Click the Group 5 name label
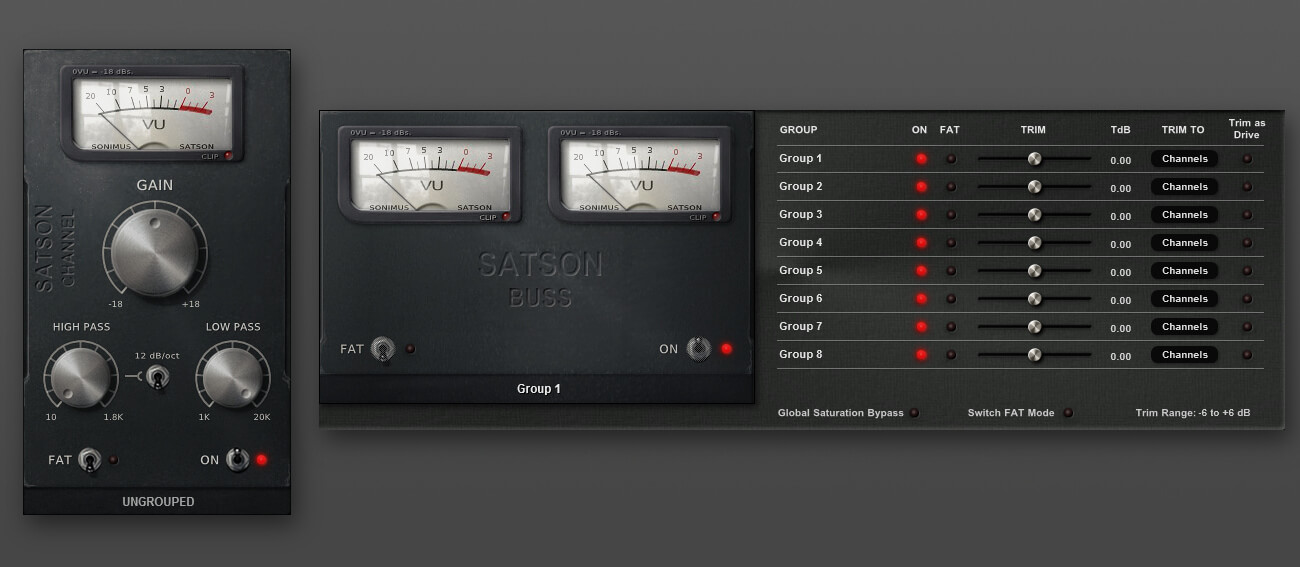Viewport: 1300px width, 567px height. pyautogui.click(x=801, y=271)
